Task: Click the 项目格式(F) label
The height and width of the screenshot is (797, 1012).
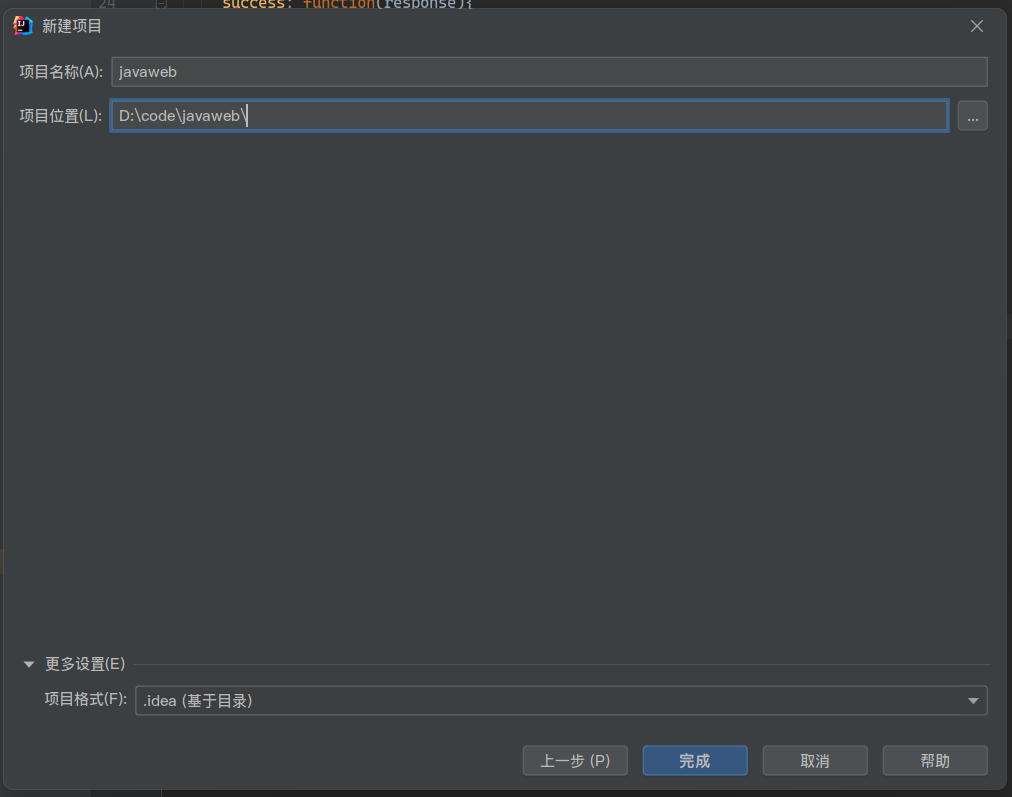Action: coord(86,700)
